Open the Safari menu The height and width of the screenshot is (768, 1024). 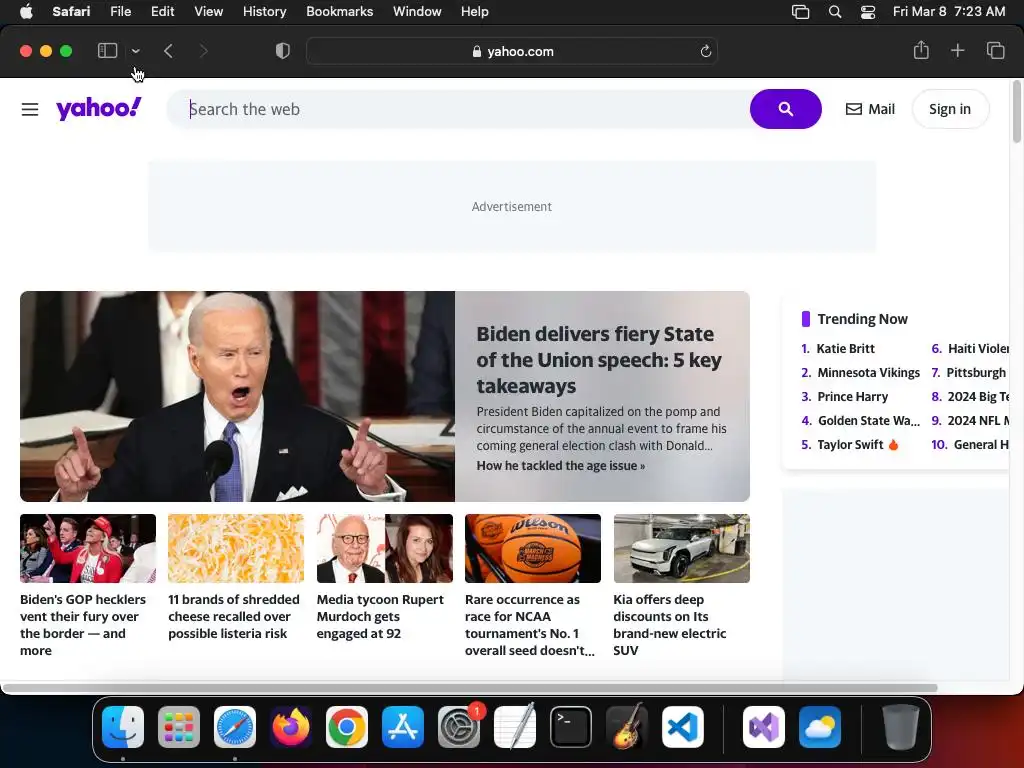pyautogui.click(x=71, y=12)
